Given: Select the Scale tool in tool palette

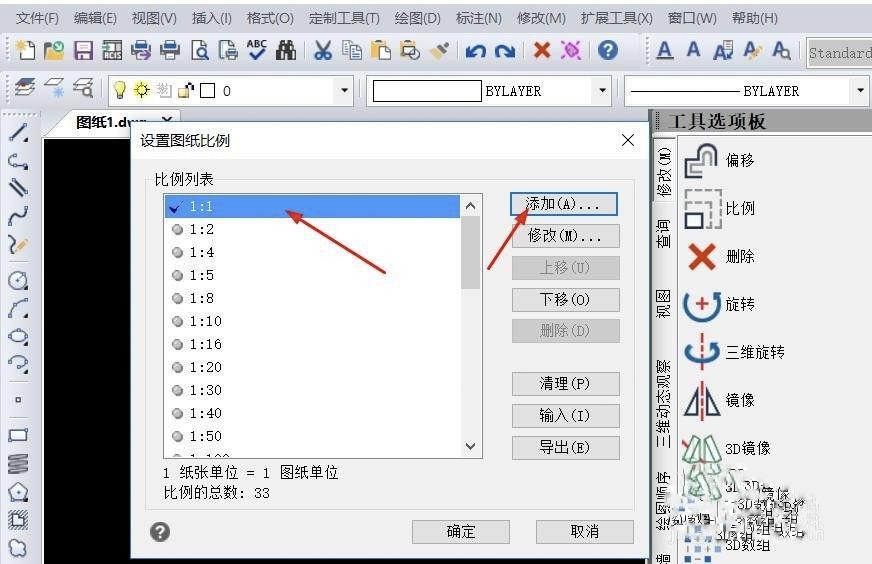Looking at the screenshot, I should click(x=719, y=209).
